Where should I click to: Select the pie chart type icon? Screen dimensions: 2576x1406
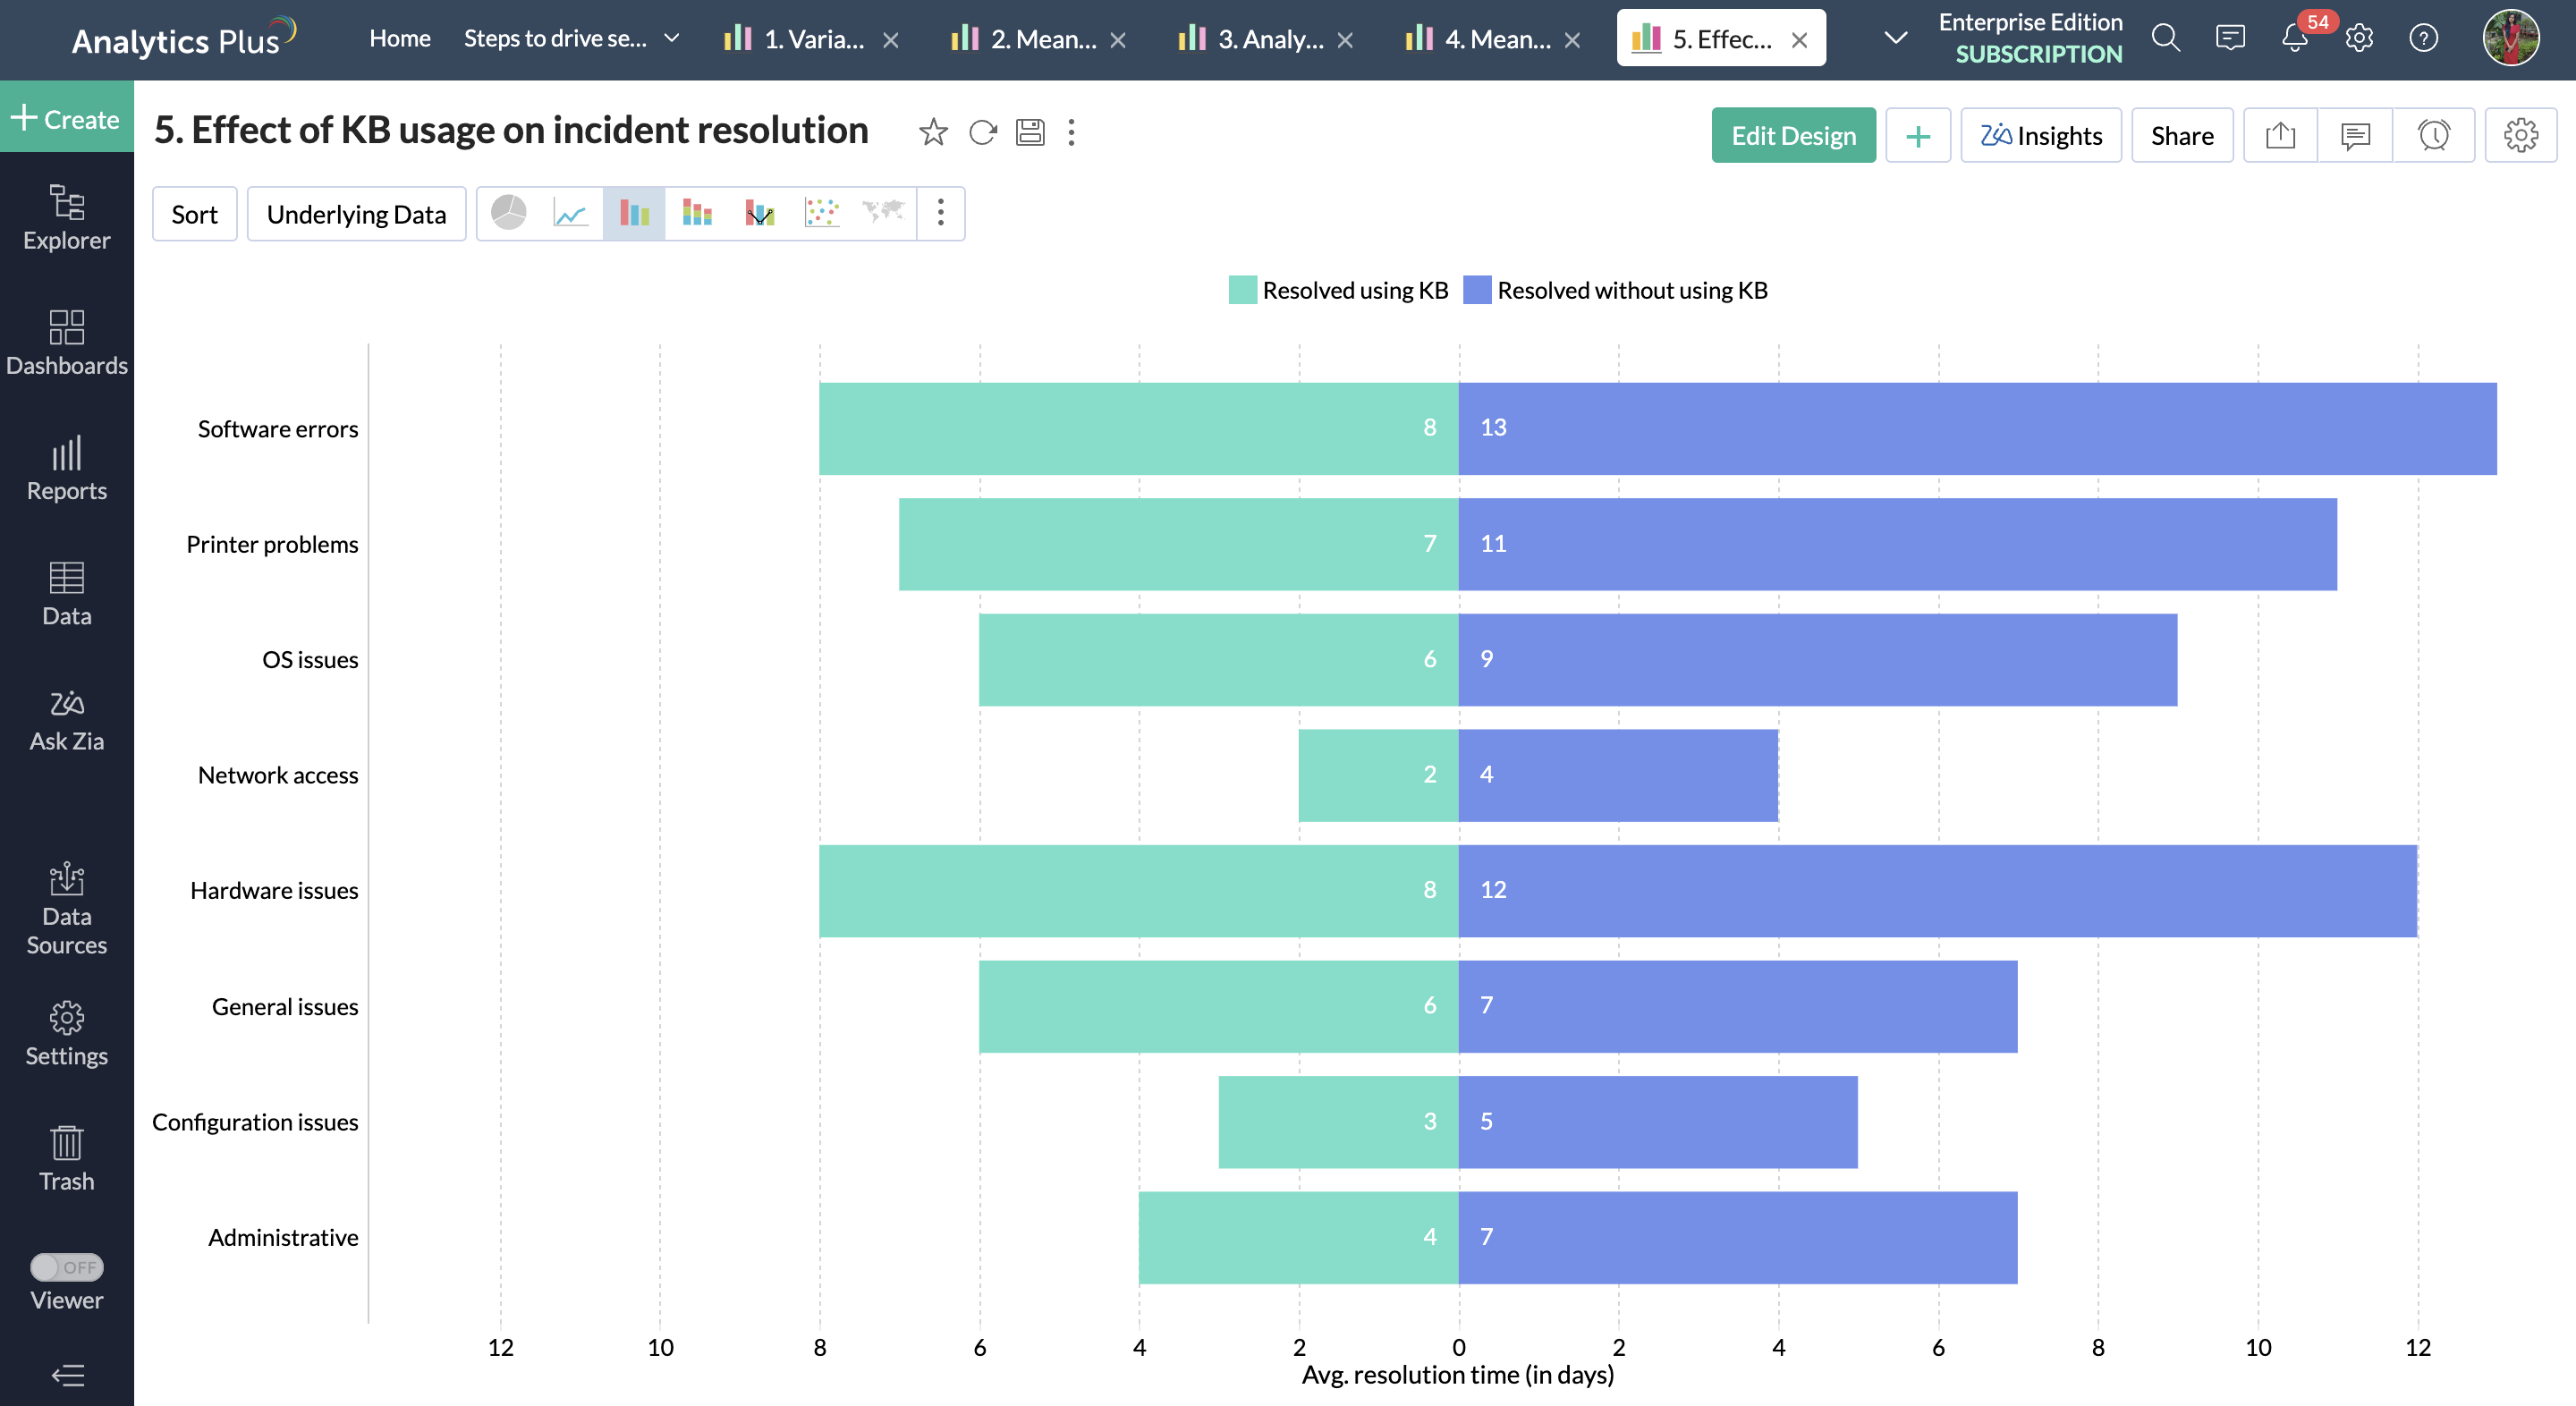[509, 213]
